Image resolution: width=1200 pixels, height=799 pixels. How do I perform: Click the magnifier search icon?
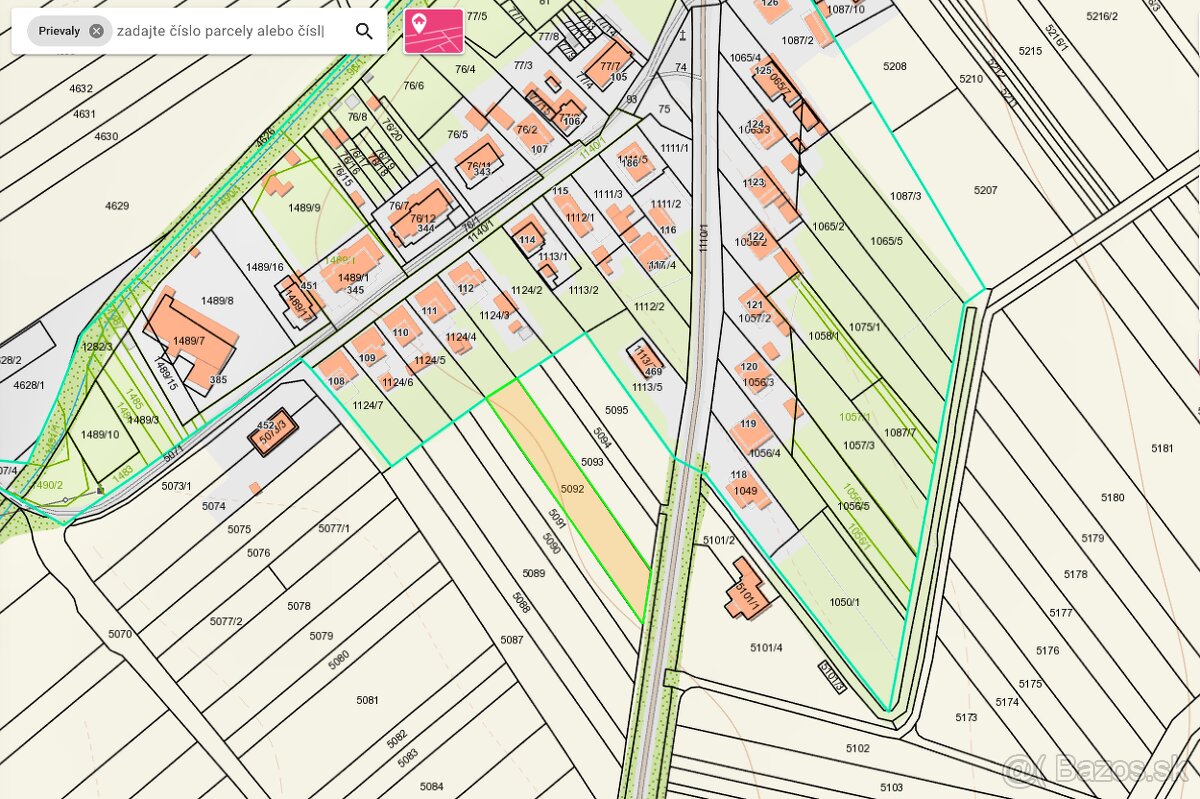364,31
